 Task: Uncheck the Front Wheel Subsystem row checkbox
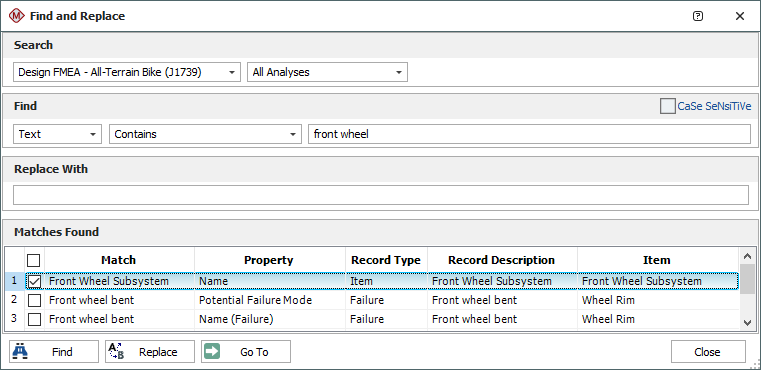coord(34,281)
